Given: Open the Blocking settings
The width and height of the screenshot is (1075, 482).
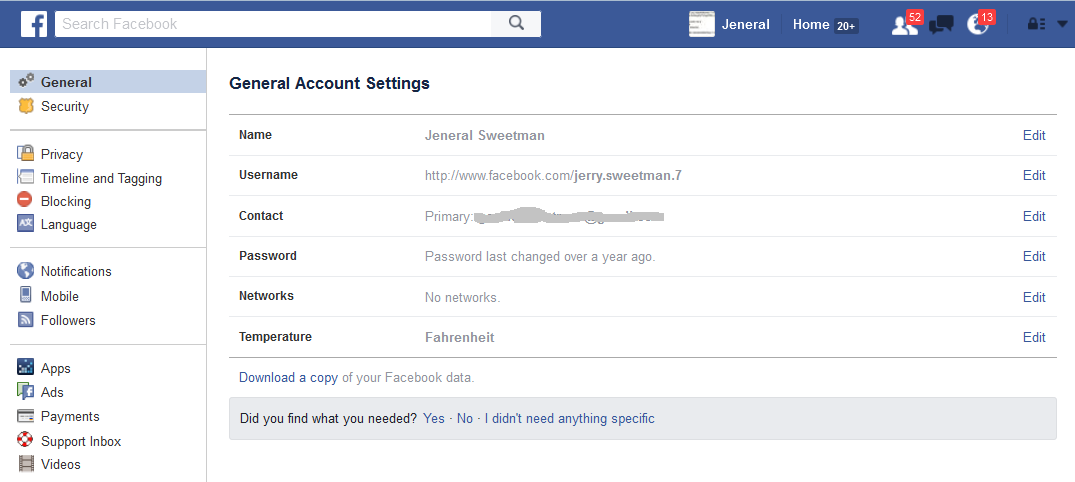Looking at the screenshot, I should click(x=65, y=201).
